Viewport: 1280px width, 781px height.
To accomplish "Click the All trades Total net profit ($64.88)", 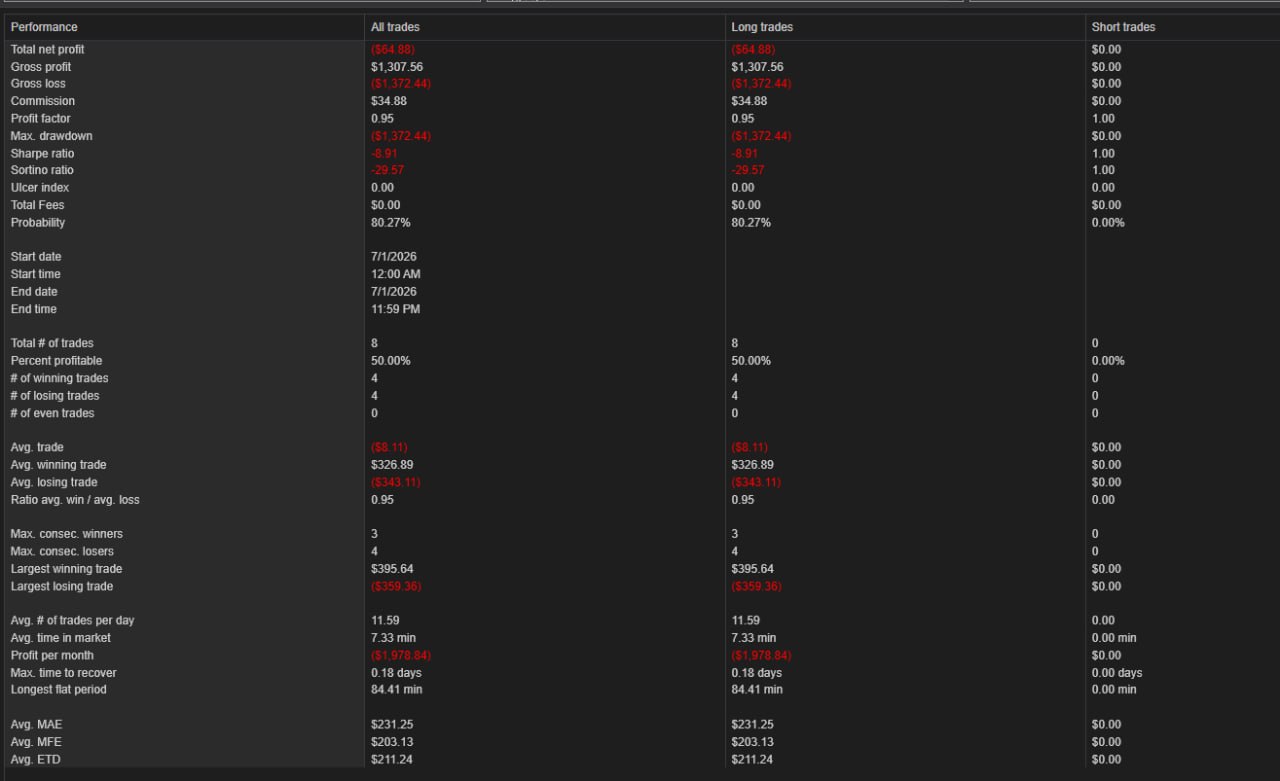I will 391,49.
